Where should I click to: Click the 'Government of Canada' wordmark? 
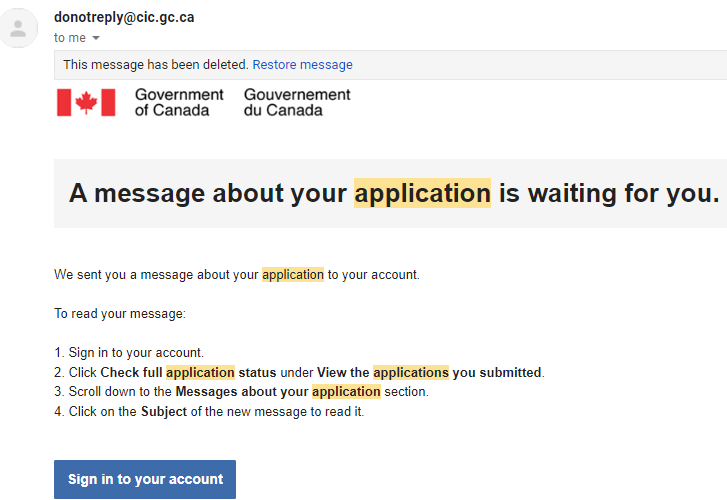179,103
